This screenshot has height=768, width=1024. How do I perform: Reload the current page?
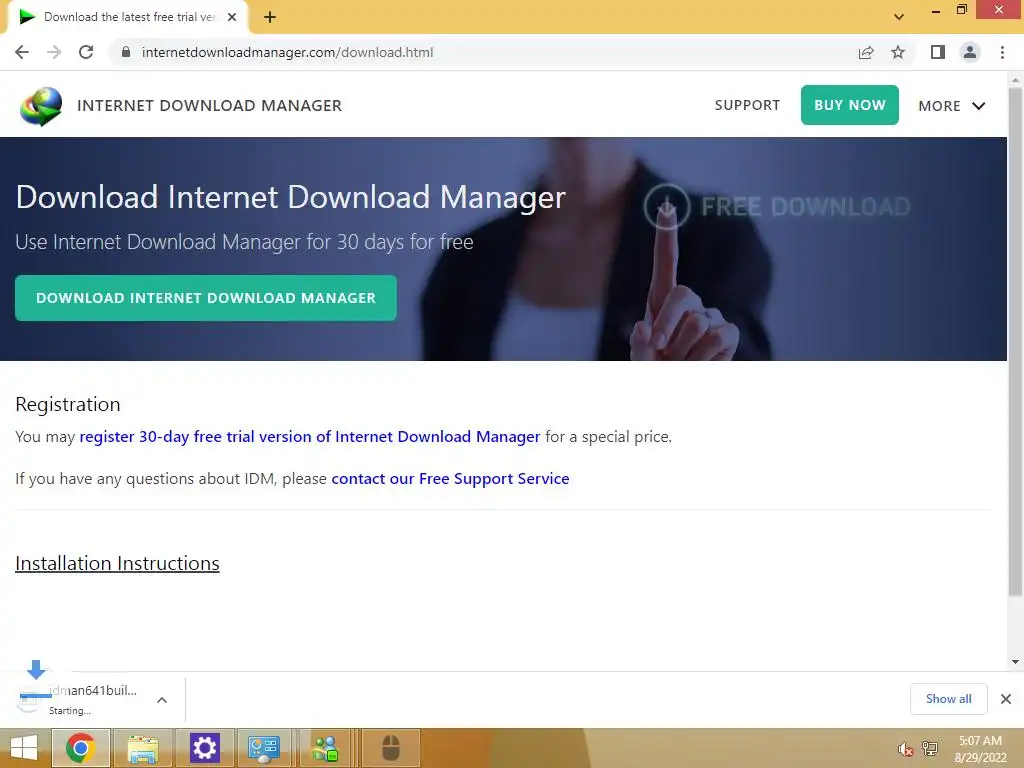point(86,52)
